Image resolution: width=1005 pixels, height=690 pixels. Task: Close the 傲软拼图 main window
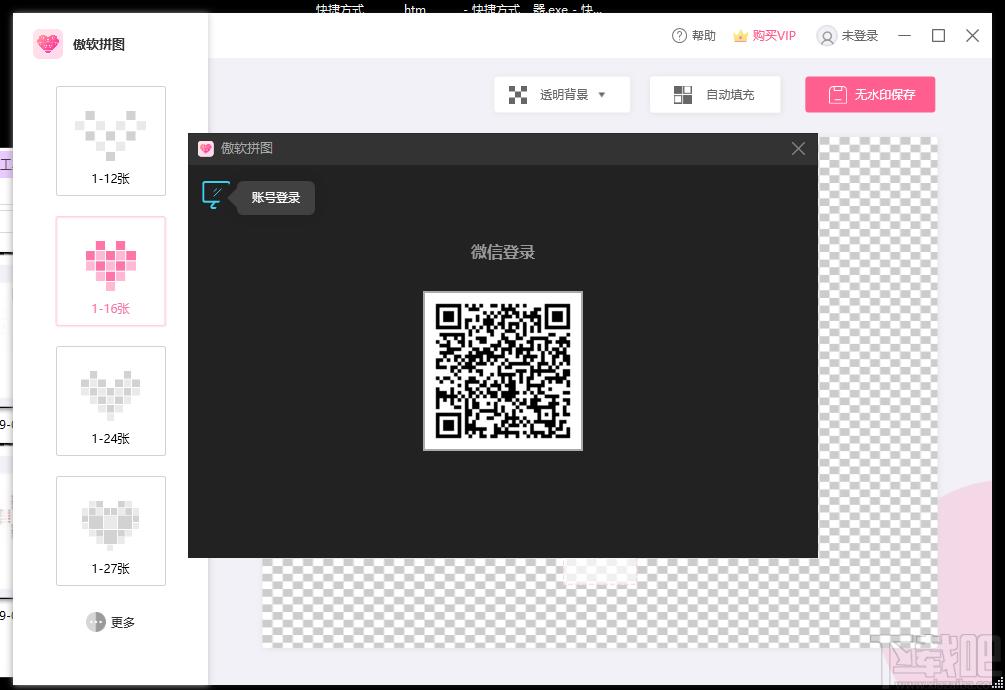pos(972,36)
